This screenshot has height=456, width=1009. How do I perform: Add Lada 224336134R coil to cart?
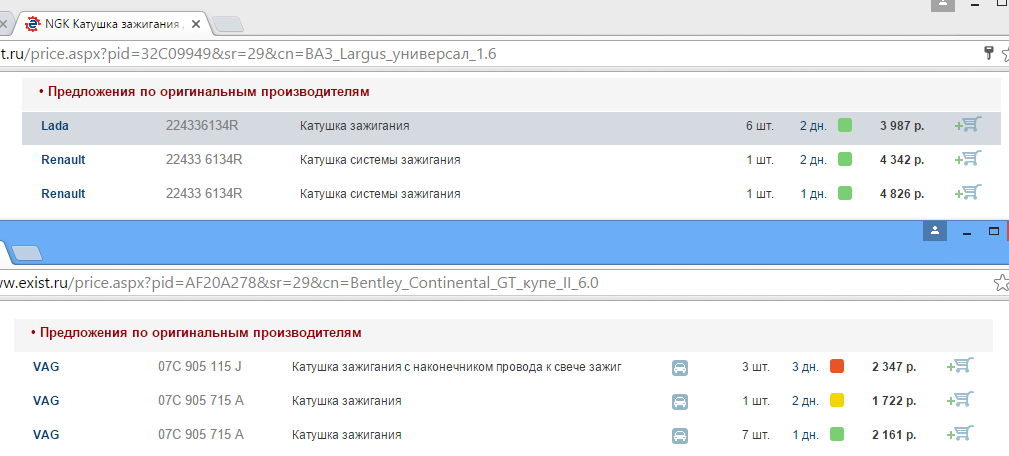968,125
